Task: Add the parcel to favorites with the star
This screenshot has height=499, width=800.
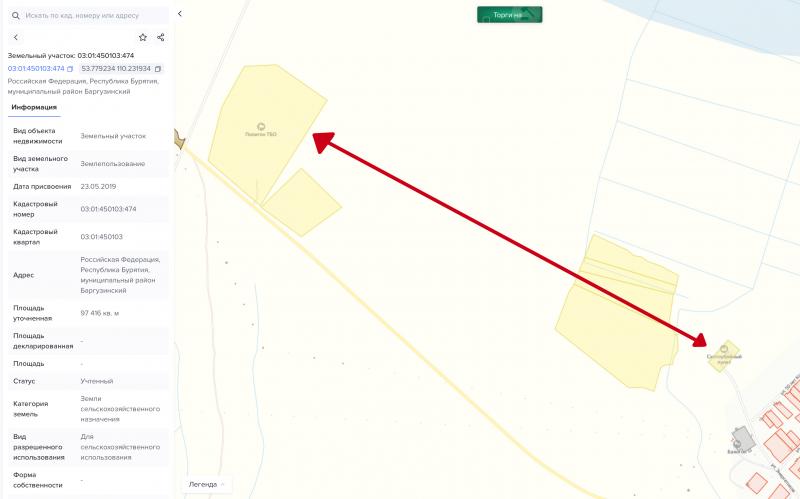Action: pyautogui.click(x=143, y=37)
